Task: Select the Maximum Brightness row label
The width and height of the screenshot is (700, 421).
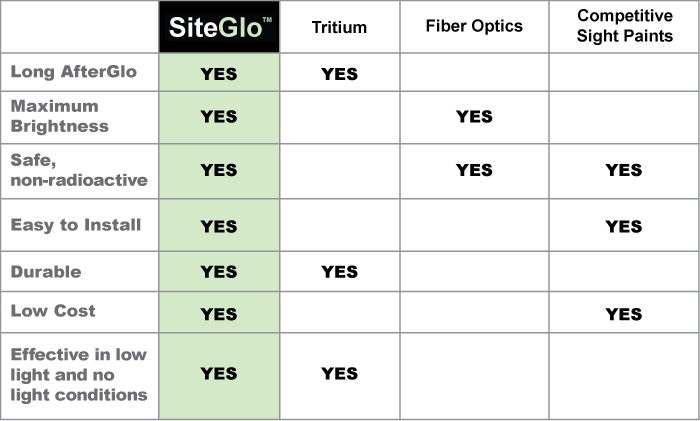Action: pos(60,116)
